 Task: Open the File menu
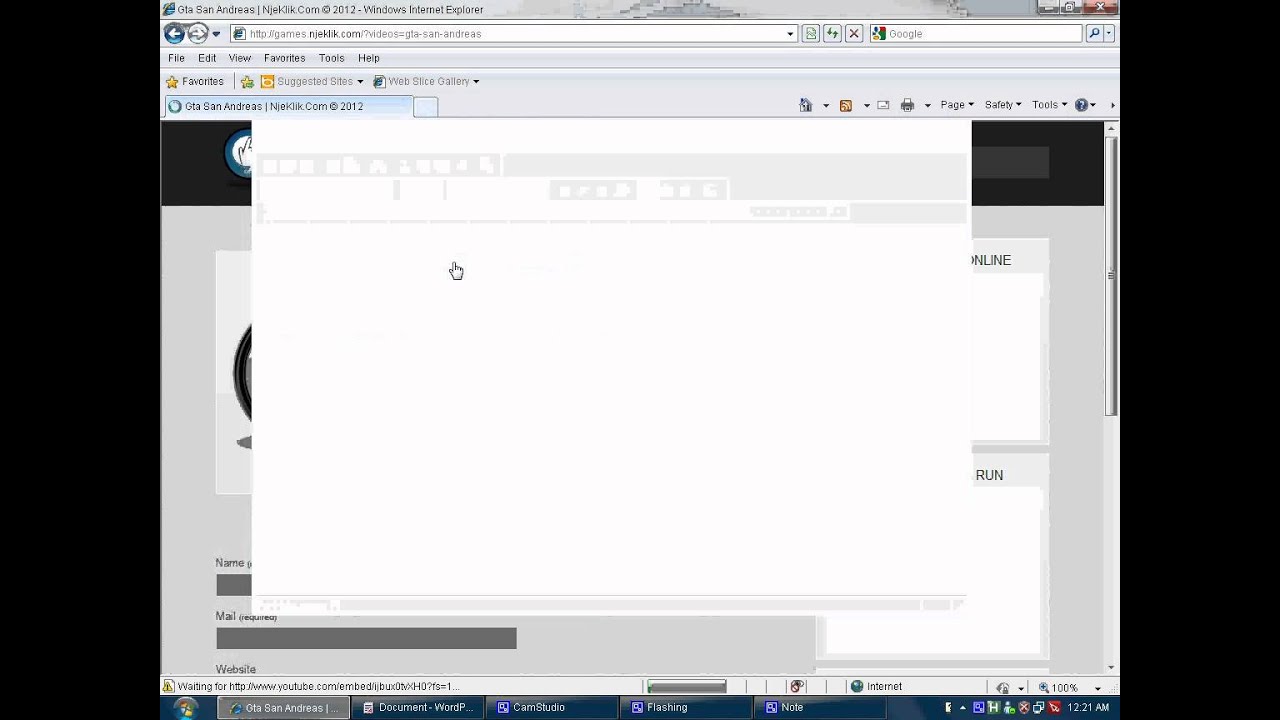(176, 58)
